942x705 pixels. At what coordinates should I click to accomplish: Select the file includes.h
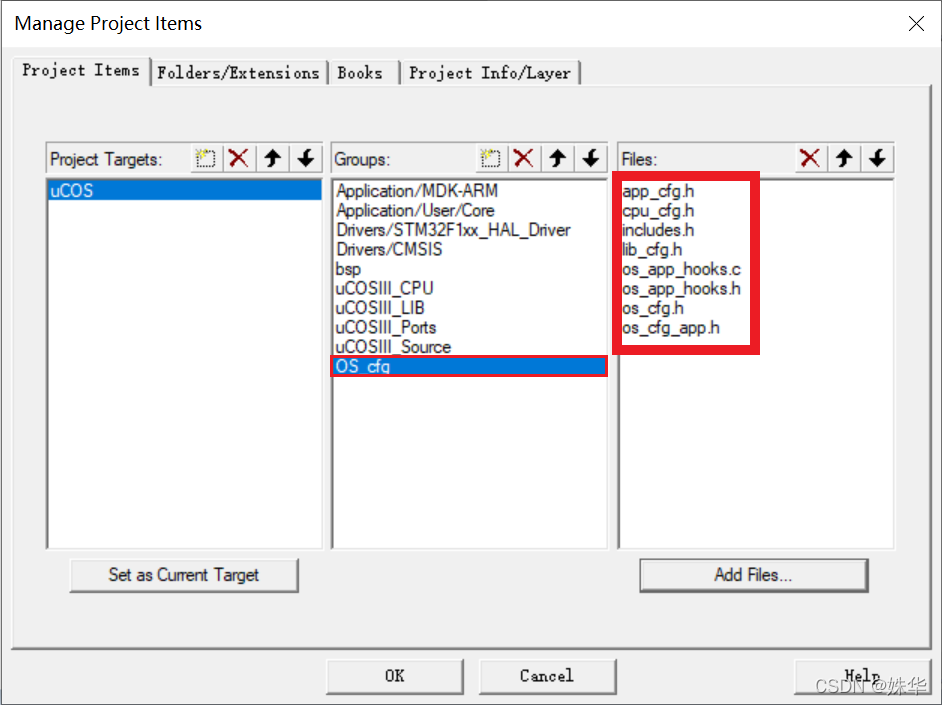coord(658,230)
